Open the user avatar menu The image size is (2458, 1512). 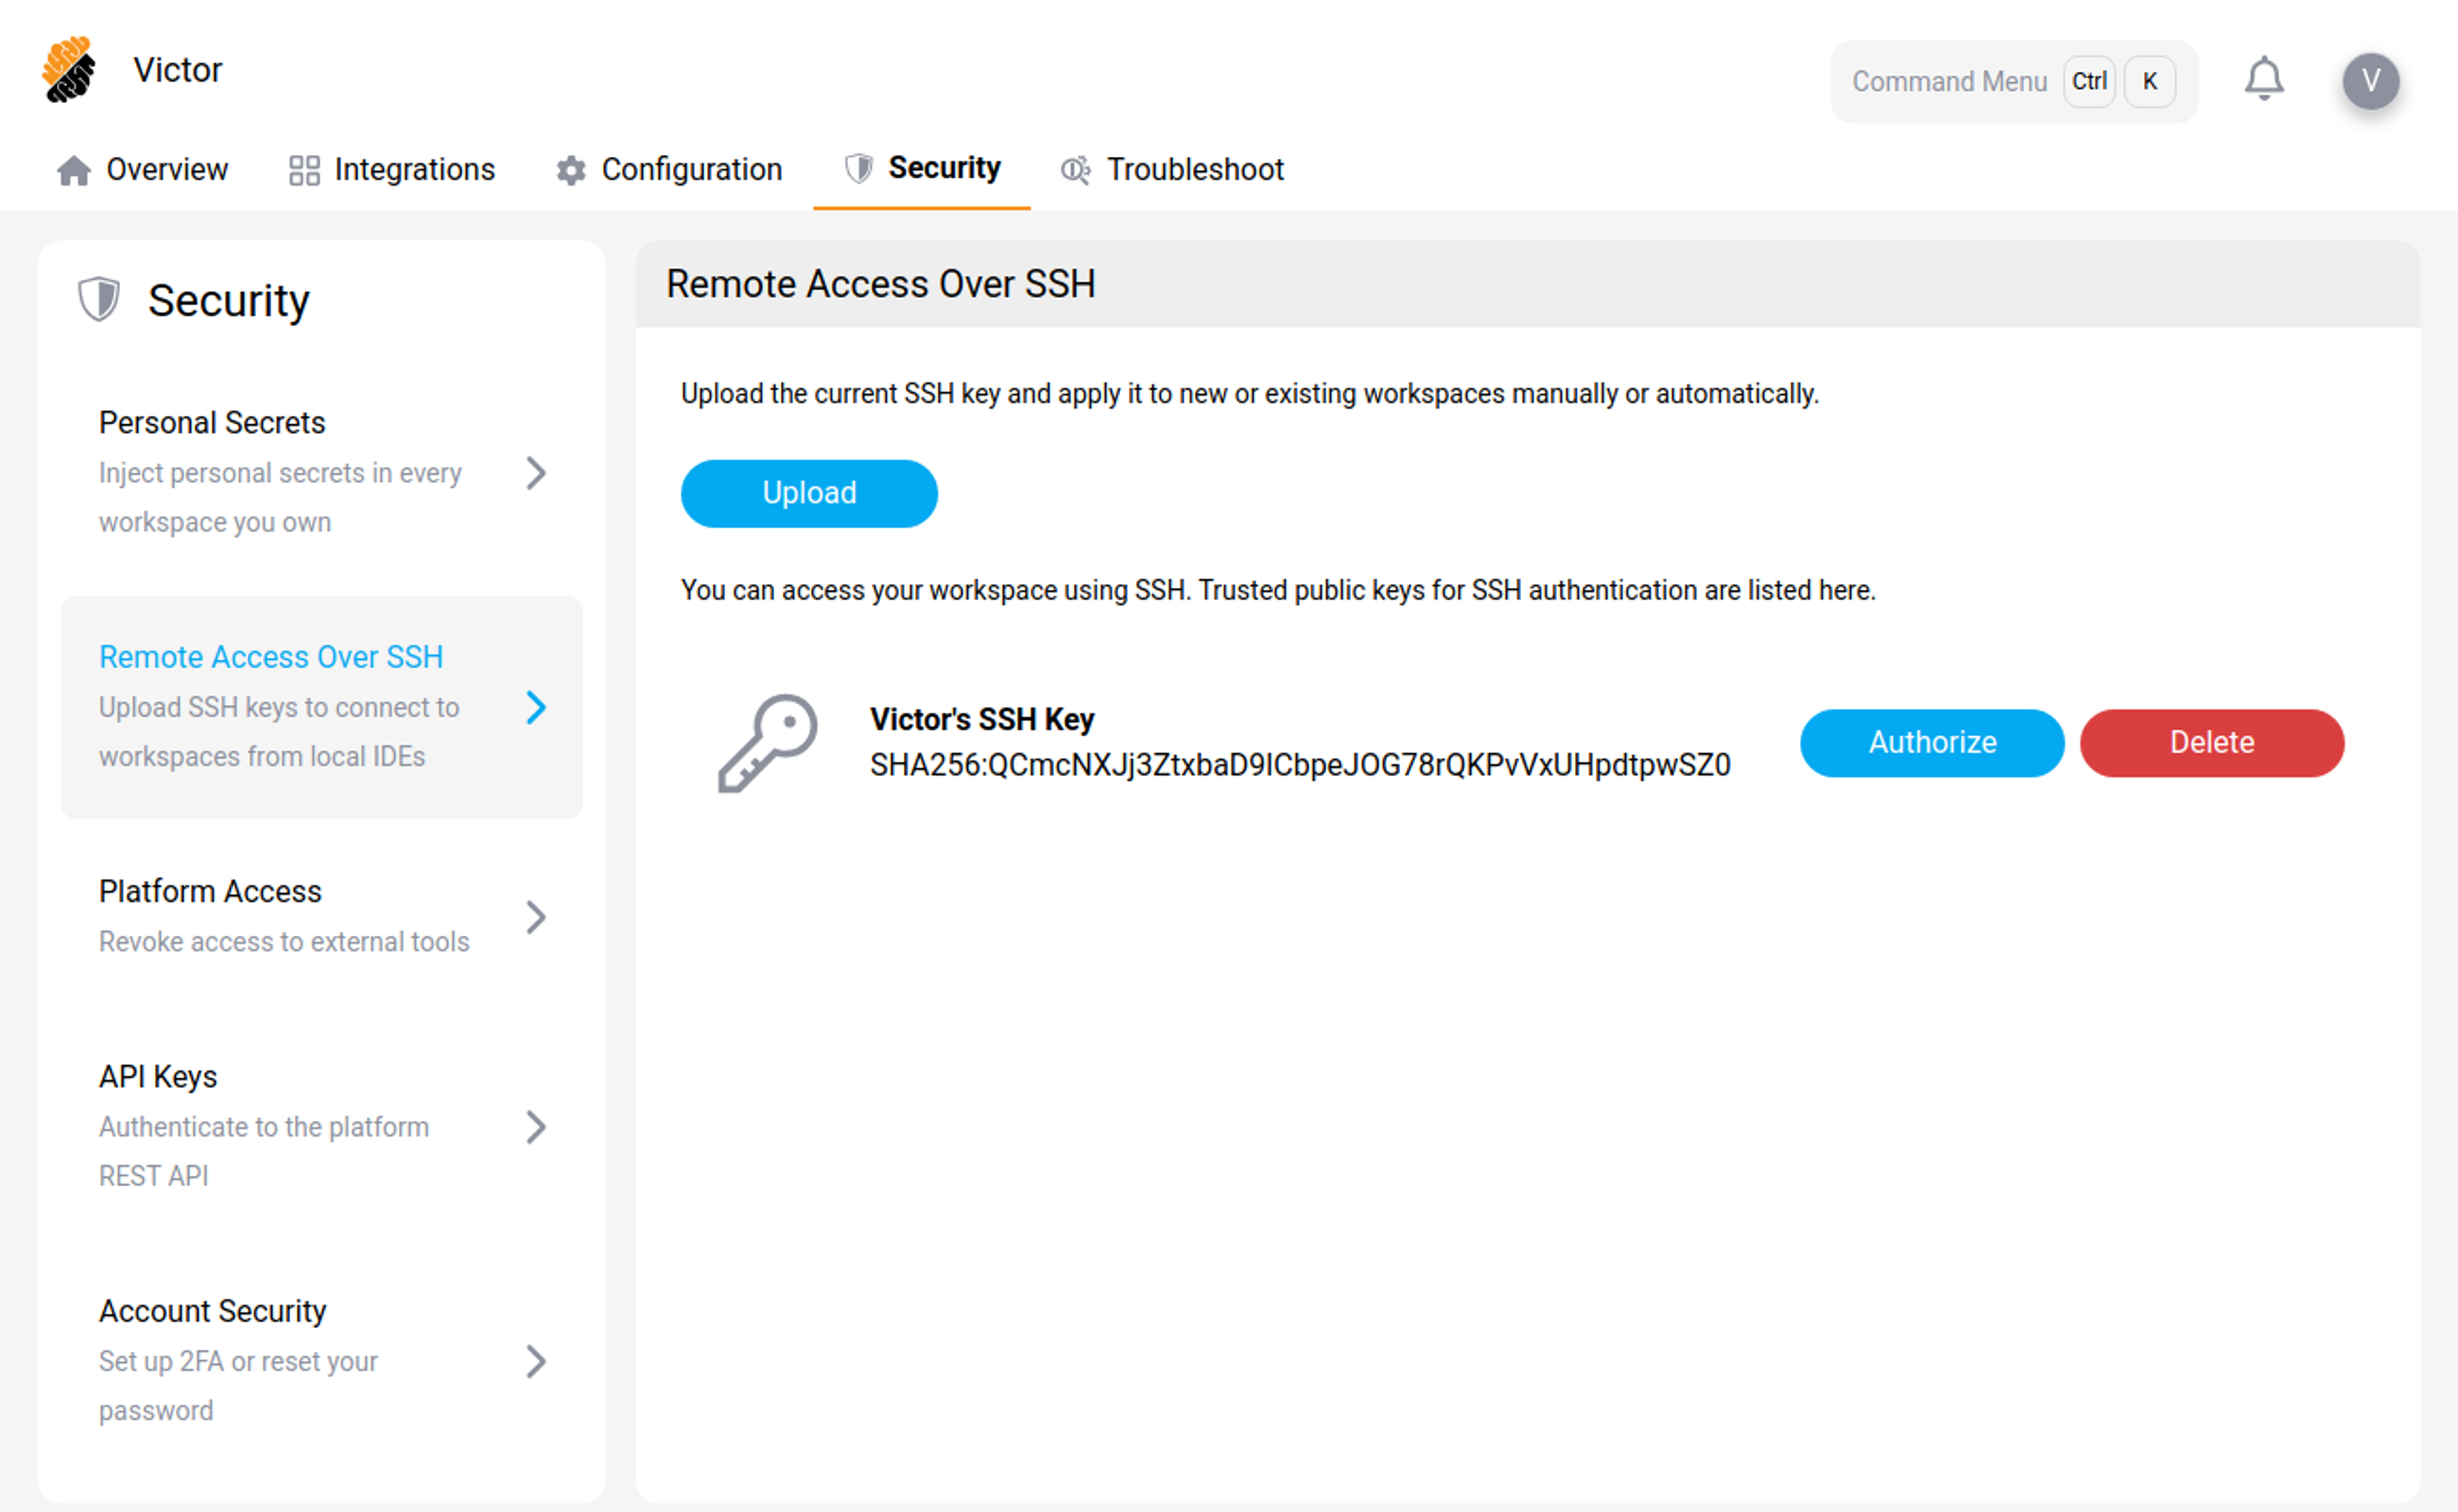pyautogui.click(x=2372, y=80)
